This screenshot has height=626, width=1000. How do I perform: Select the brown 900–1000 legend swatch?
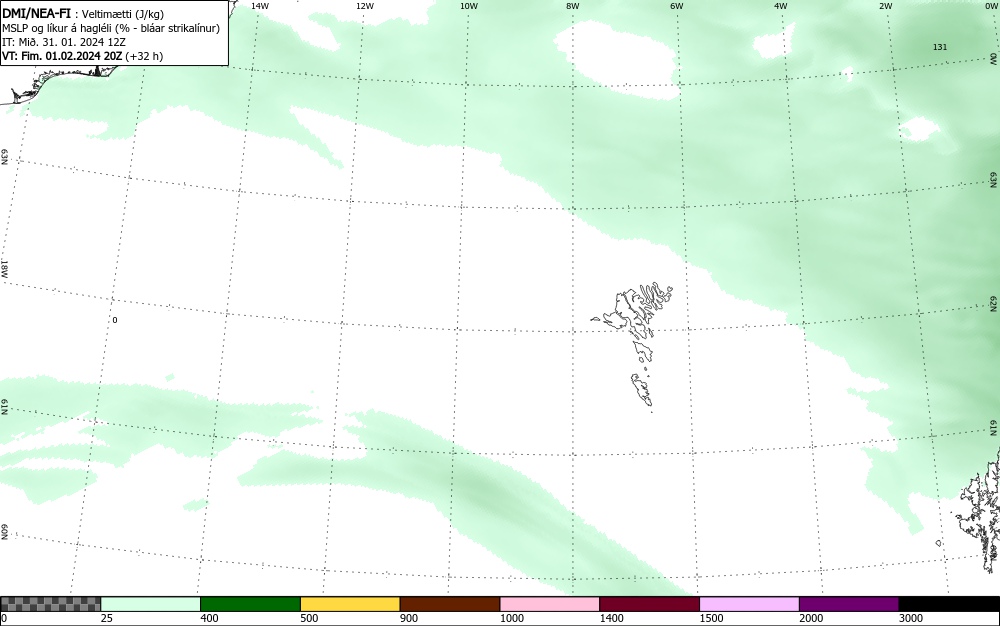click(450, 604)
